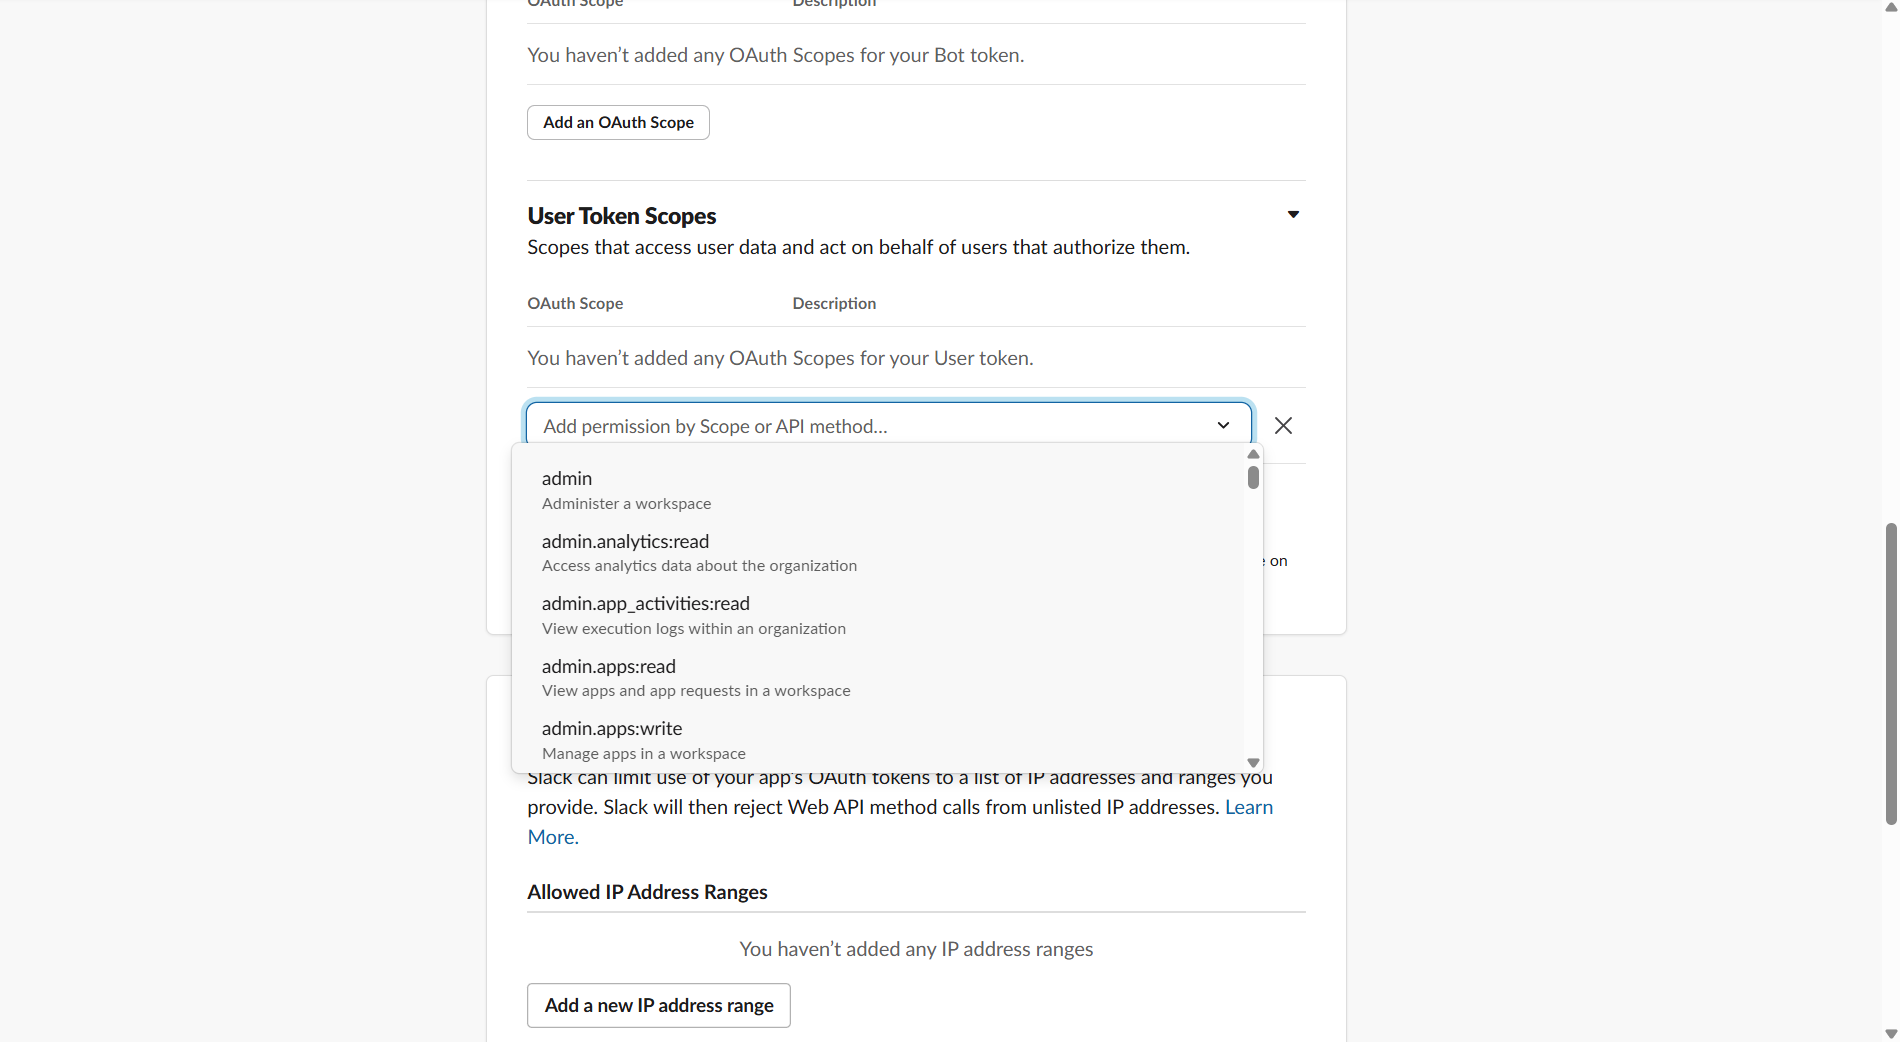Viewport: 1900px width, 1042px height.
Task: Open the scope dropdown chevron
Action: point(1223,426)
